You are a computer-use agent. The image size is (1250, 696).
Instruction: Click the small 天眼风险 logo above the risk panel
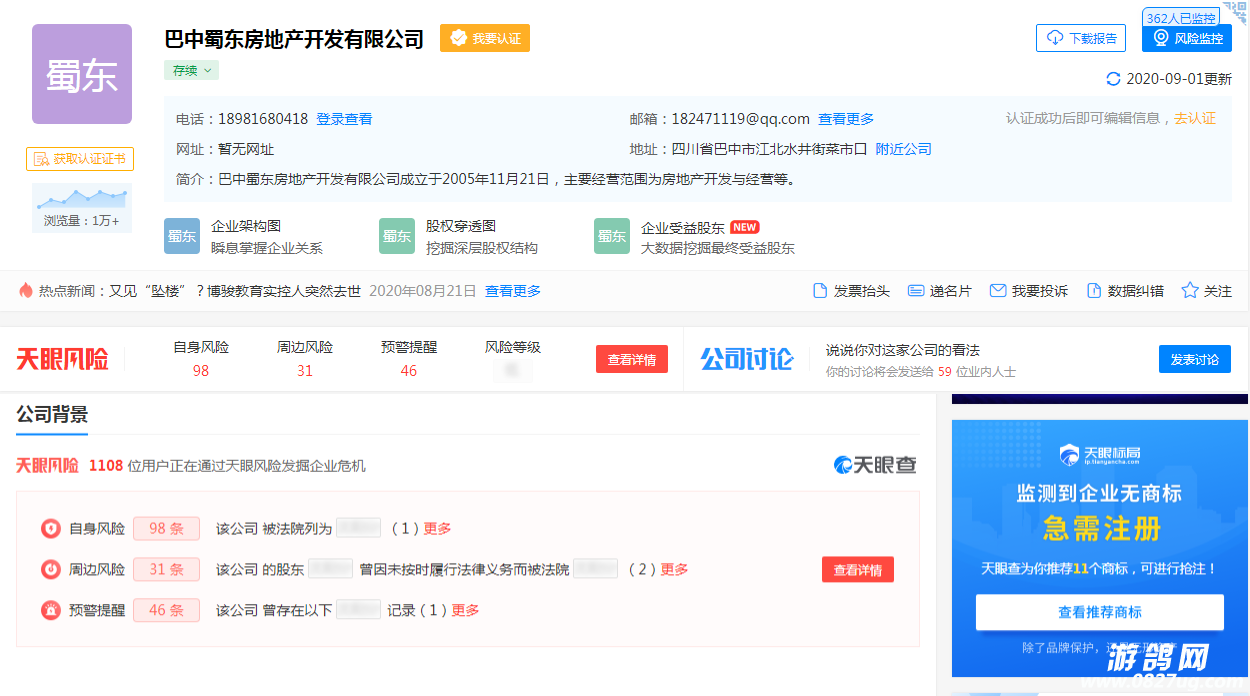coord(47,466)
